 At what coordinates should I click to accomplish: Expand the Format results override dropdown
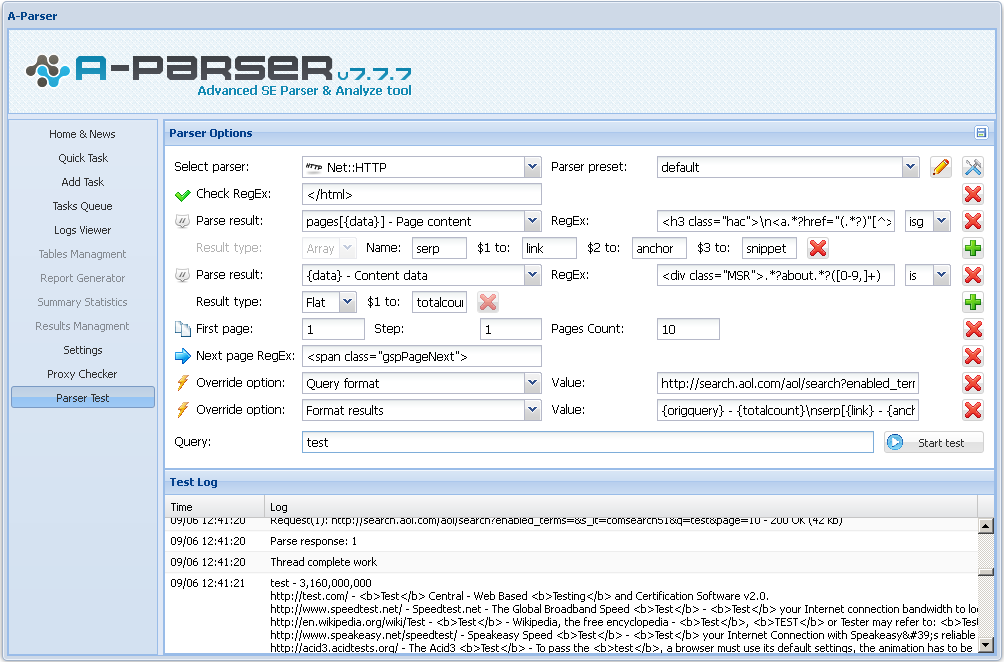(x=532, y=410)
